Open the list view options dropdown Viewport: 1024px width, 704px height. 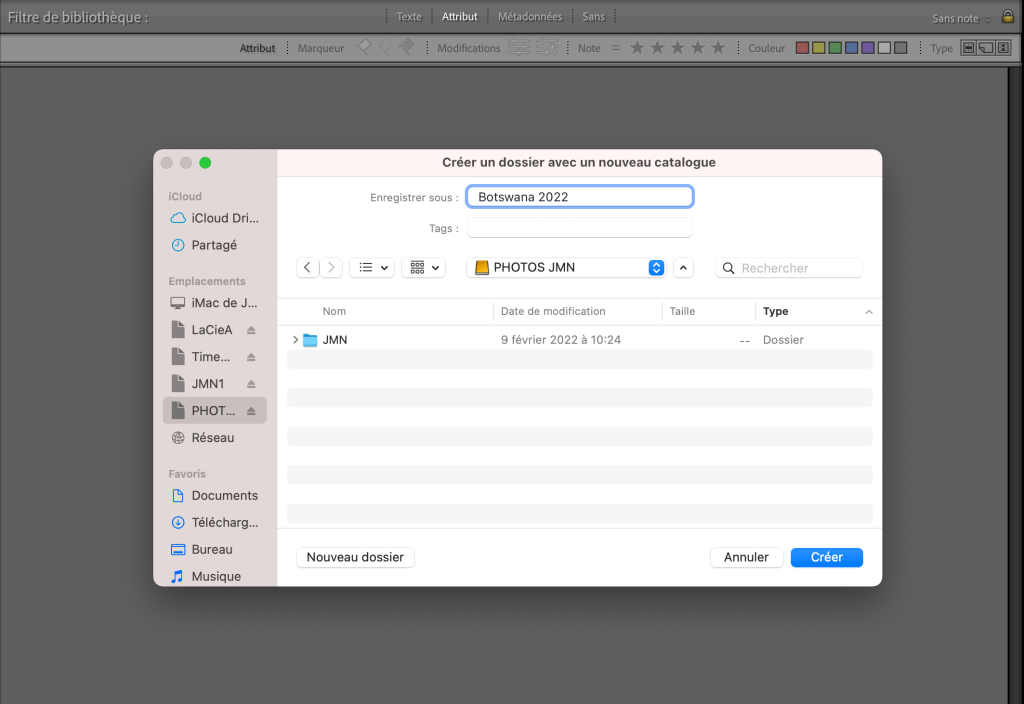[371, 268]
